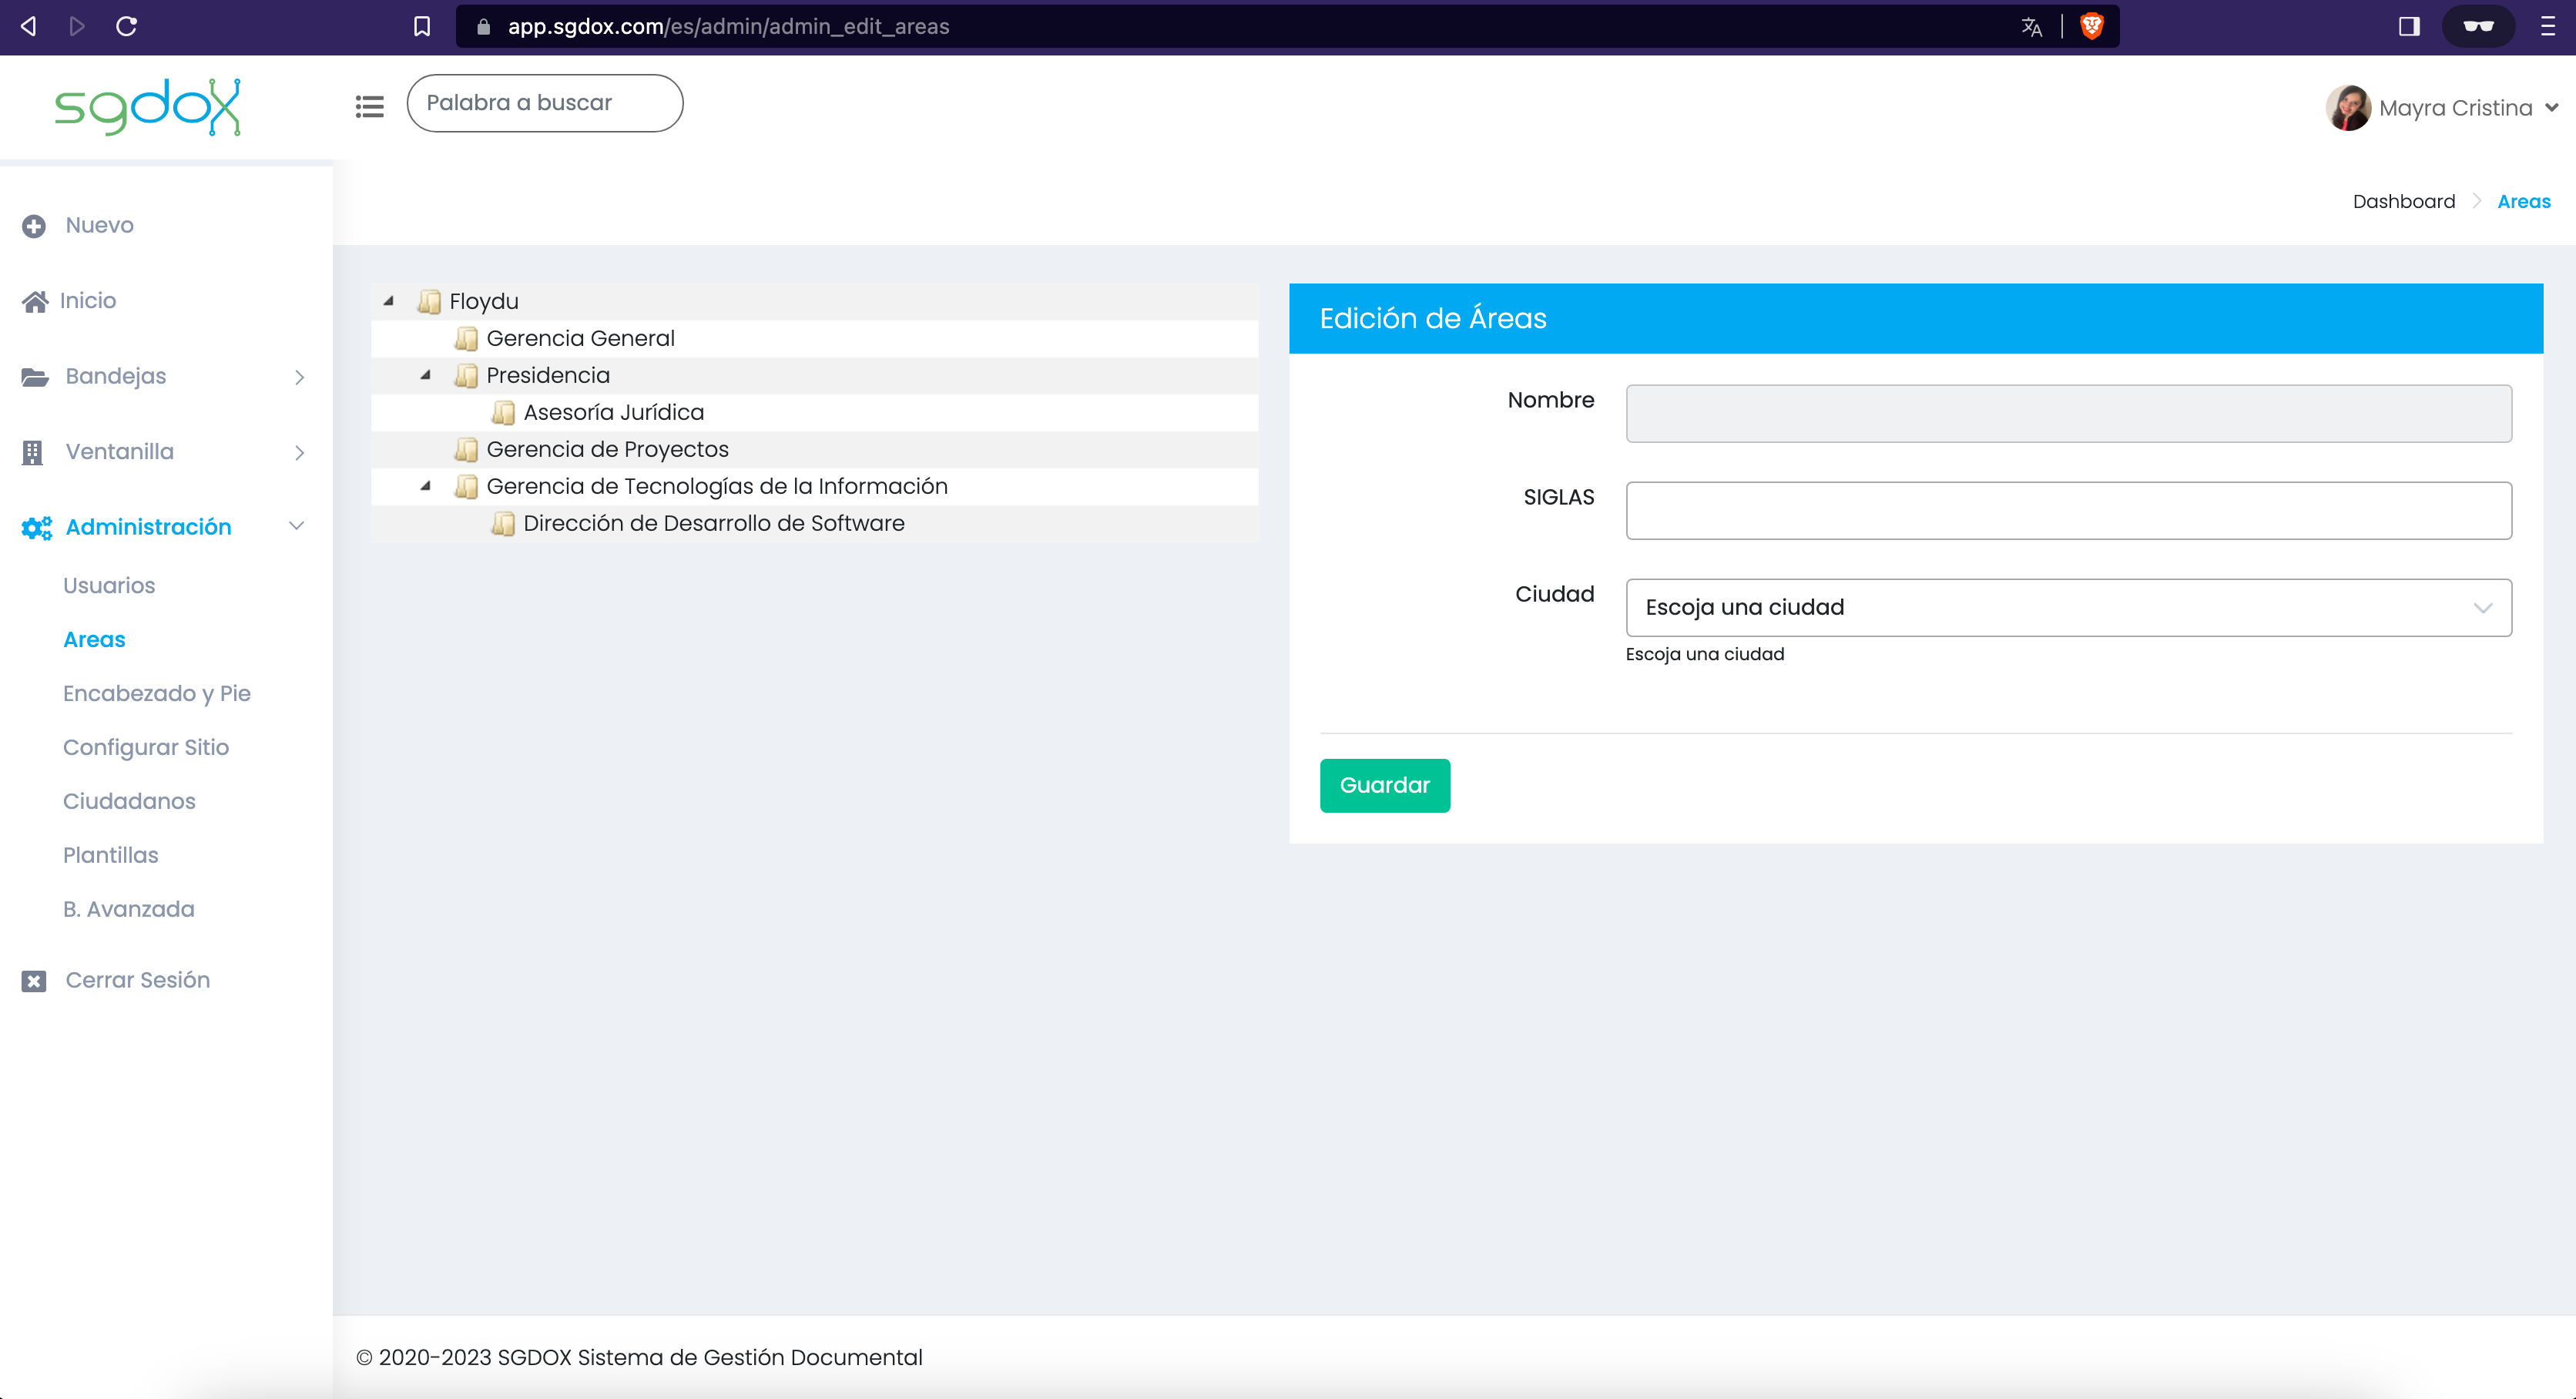Select Asesoría Jurídica in the tree
Viewport: 2576px width, 1399px height.
click(x=613, y=412)
